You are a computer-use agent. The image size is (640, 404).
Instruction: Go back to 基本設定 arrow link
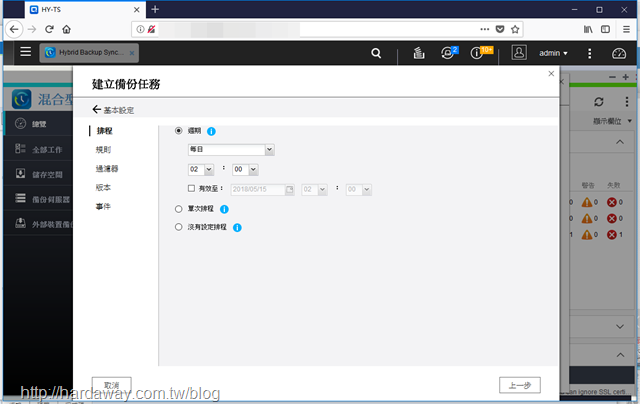pyautogui.click(x=113, y=110)
